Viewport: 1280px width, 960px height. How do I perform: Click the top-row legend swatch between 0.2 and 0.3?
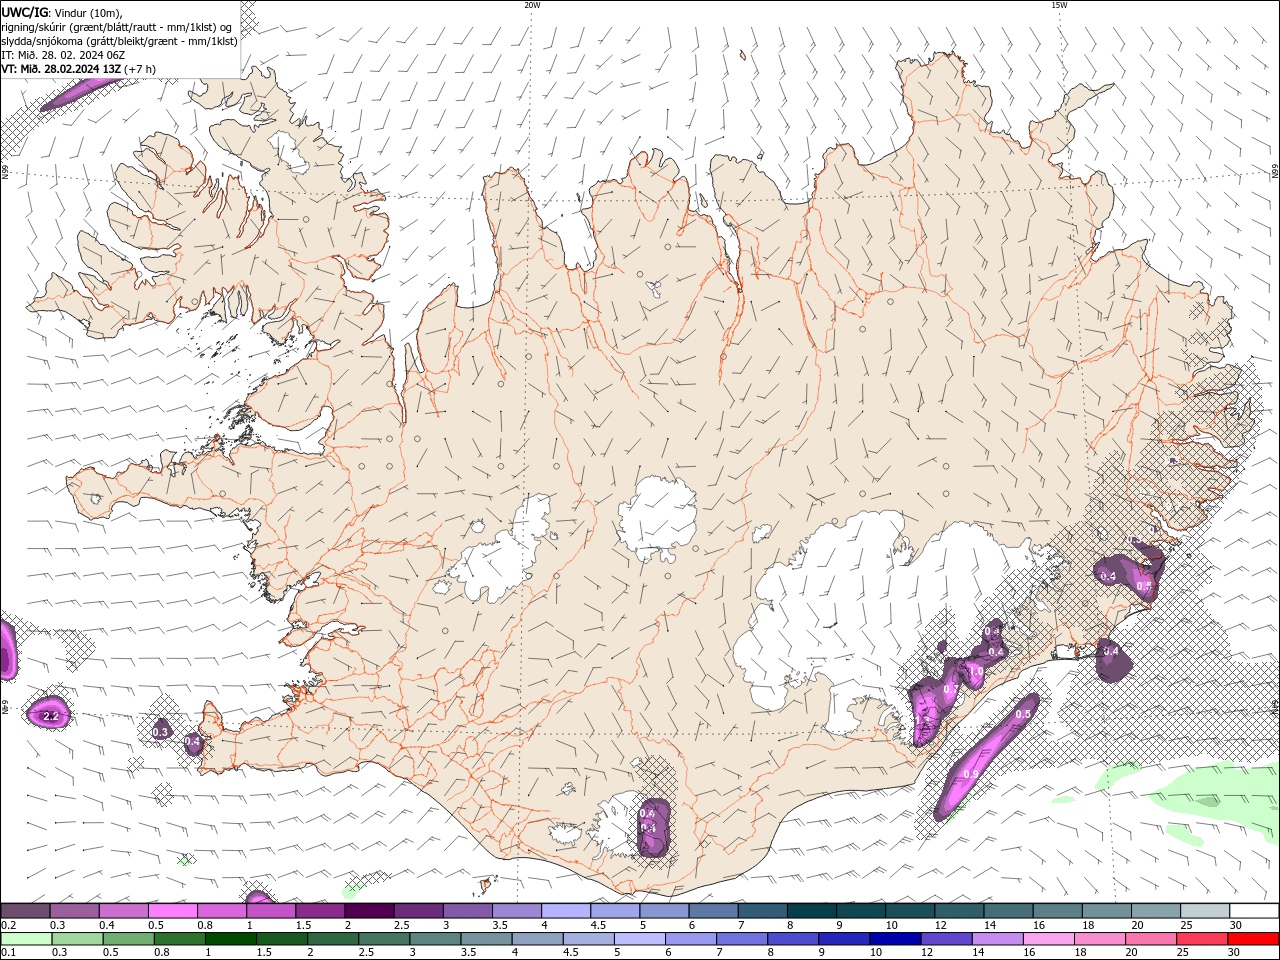(x=25, y=911)
